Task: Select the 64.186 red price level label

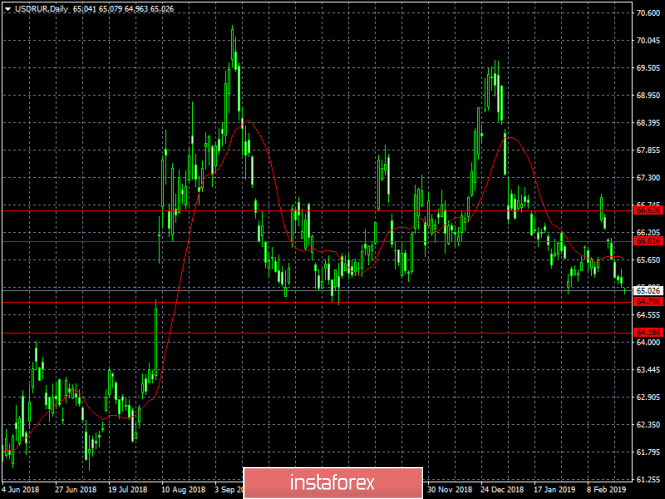Action: [648, 332]
